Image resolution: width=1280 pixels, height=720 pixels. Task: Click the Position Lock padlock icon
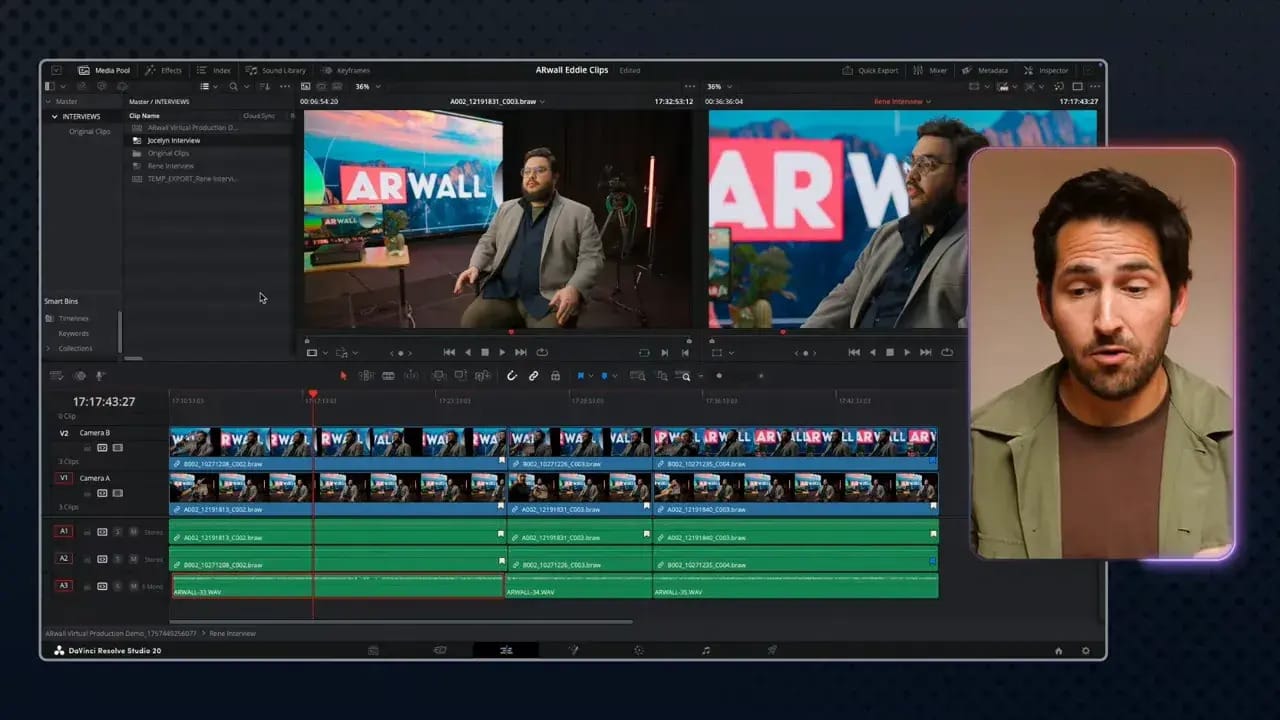click(555, 376)
